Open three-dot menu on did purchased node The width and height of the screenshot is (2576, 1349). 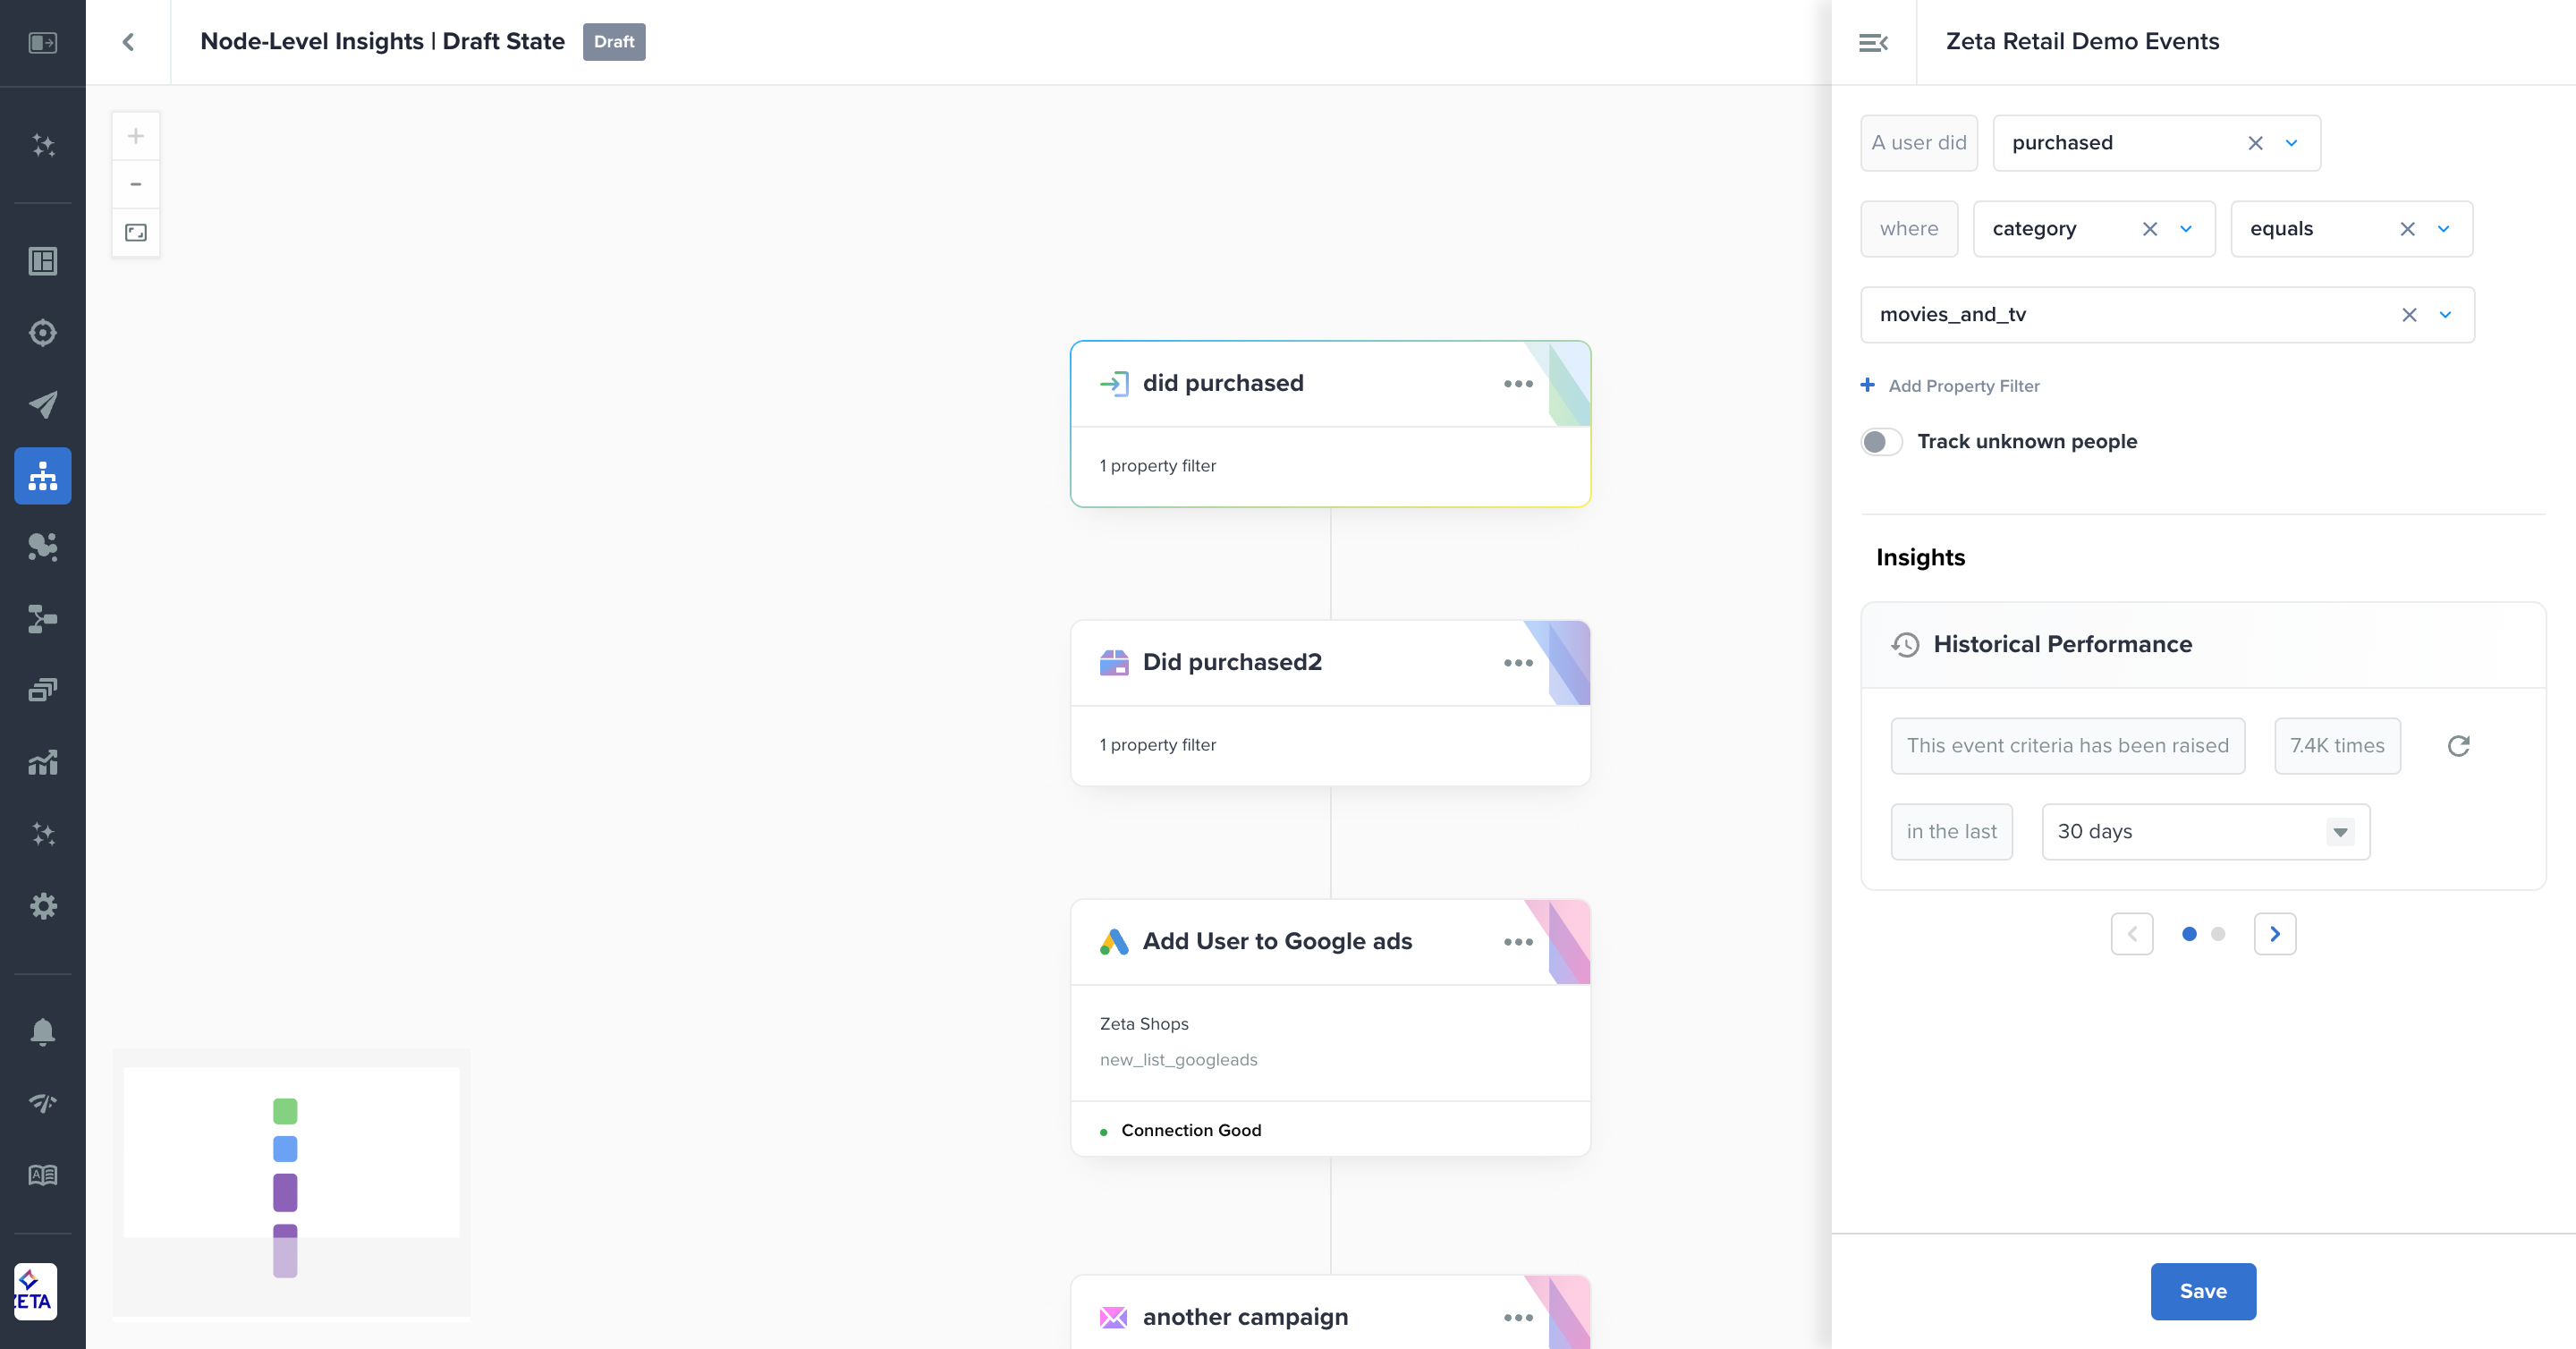tap(1517, 384)
